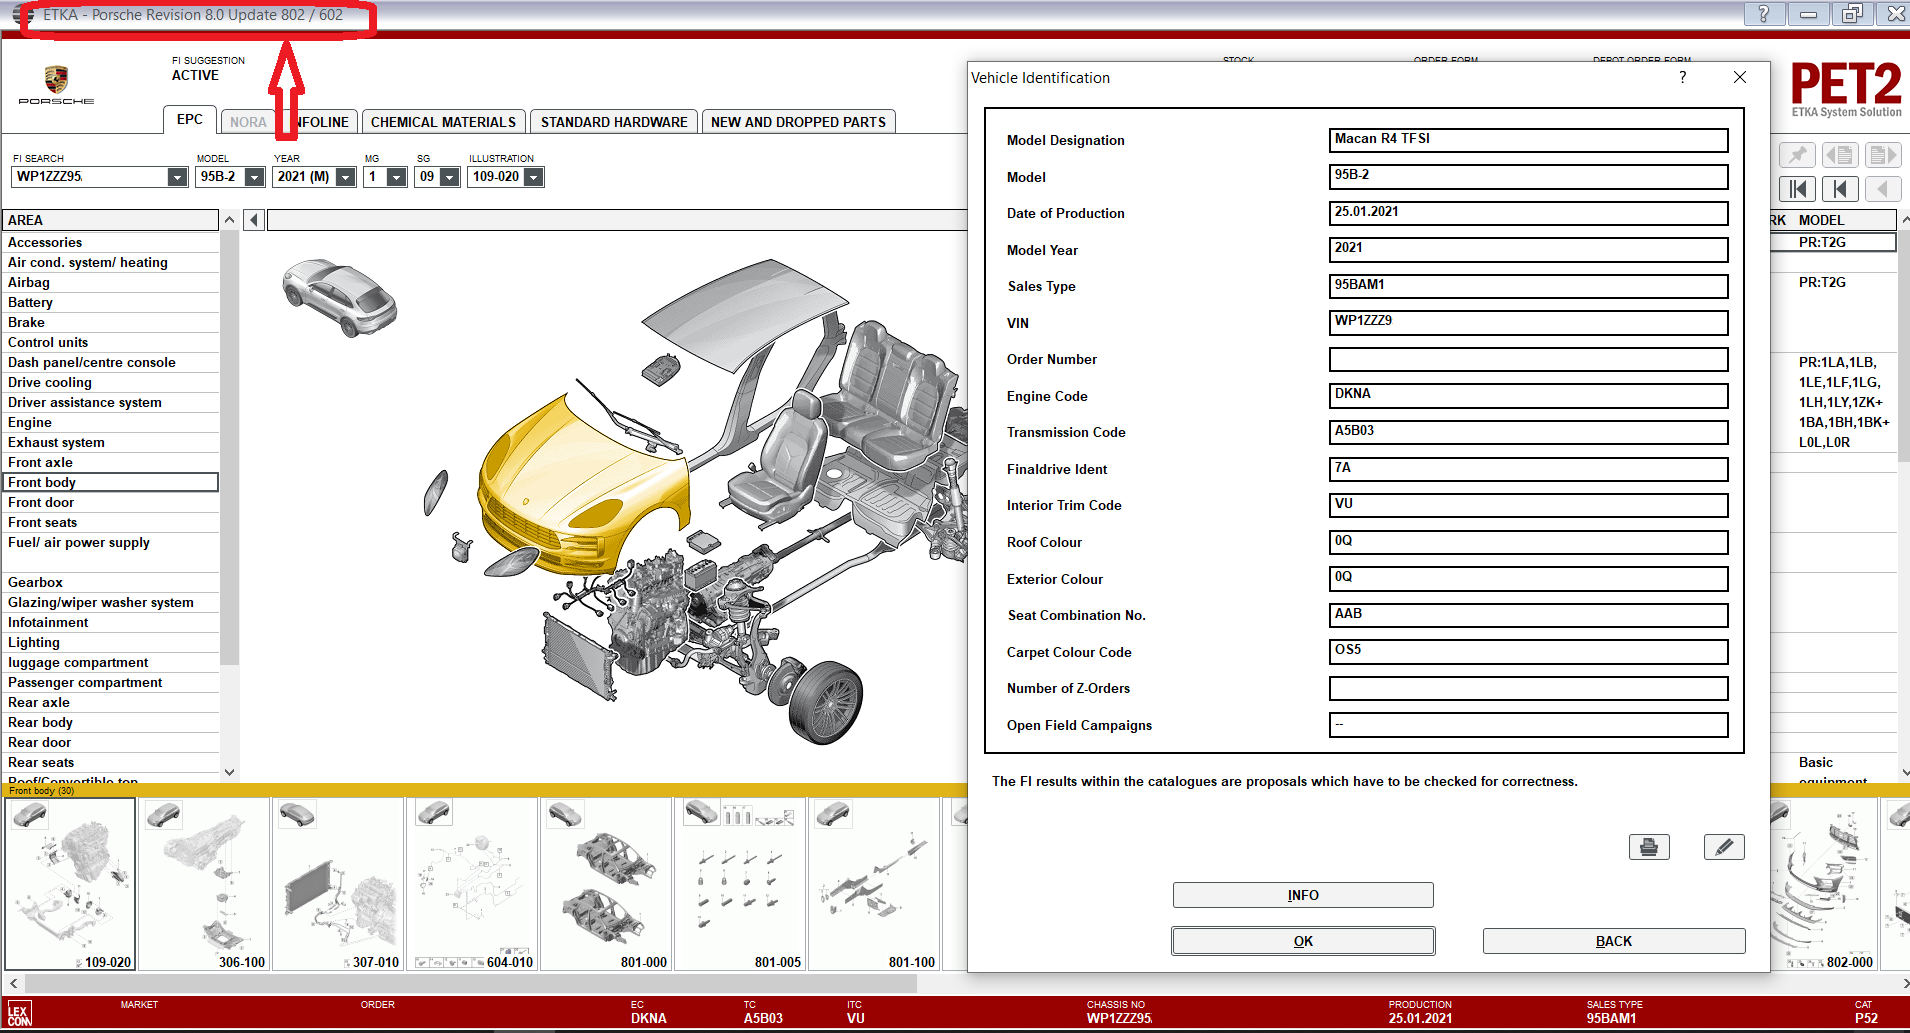Open the MG dropdown

point(397,177)
